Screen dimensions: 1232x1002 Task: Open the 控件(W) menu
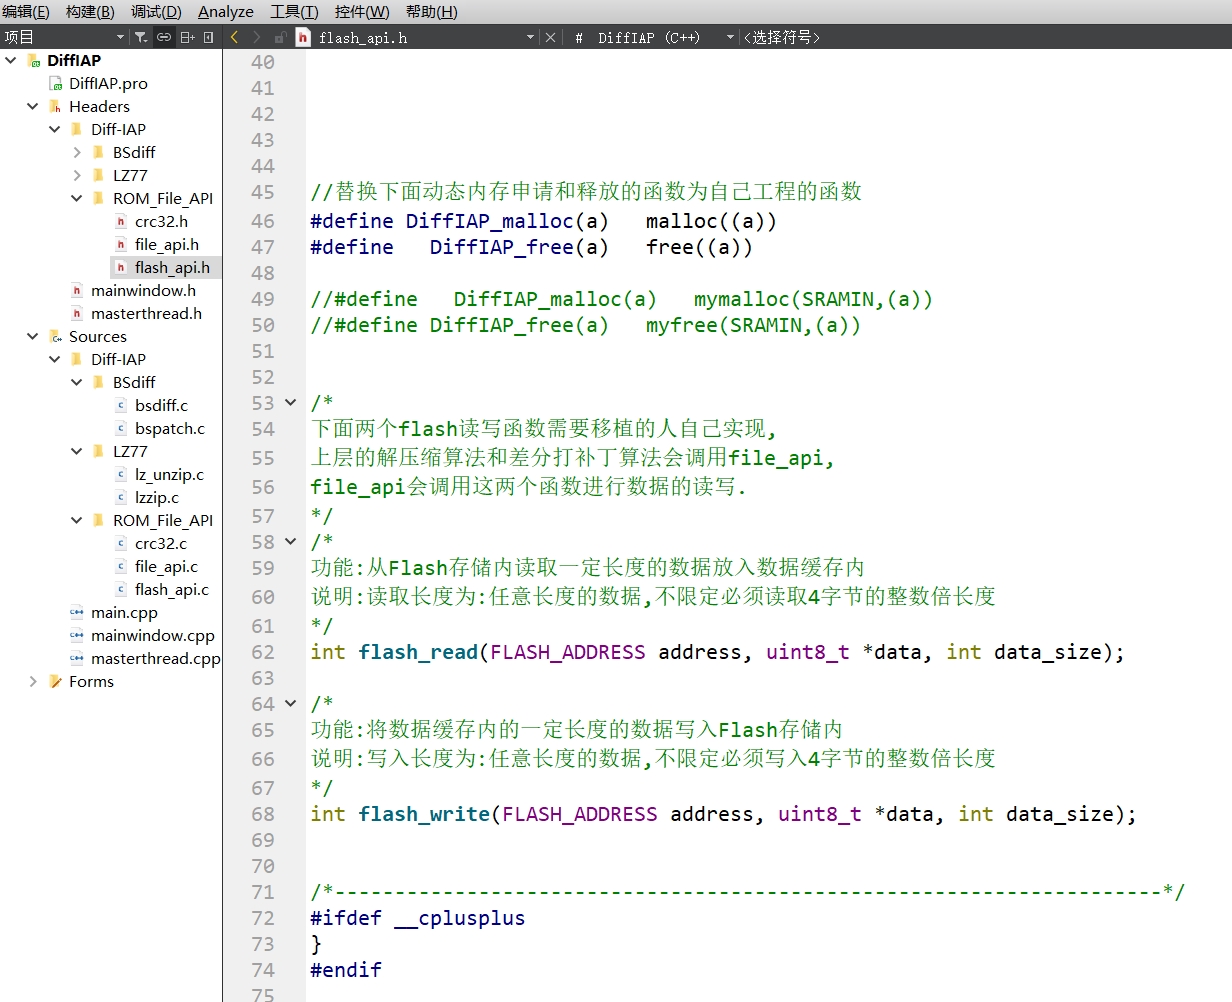[362, 12]
